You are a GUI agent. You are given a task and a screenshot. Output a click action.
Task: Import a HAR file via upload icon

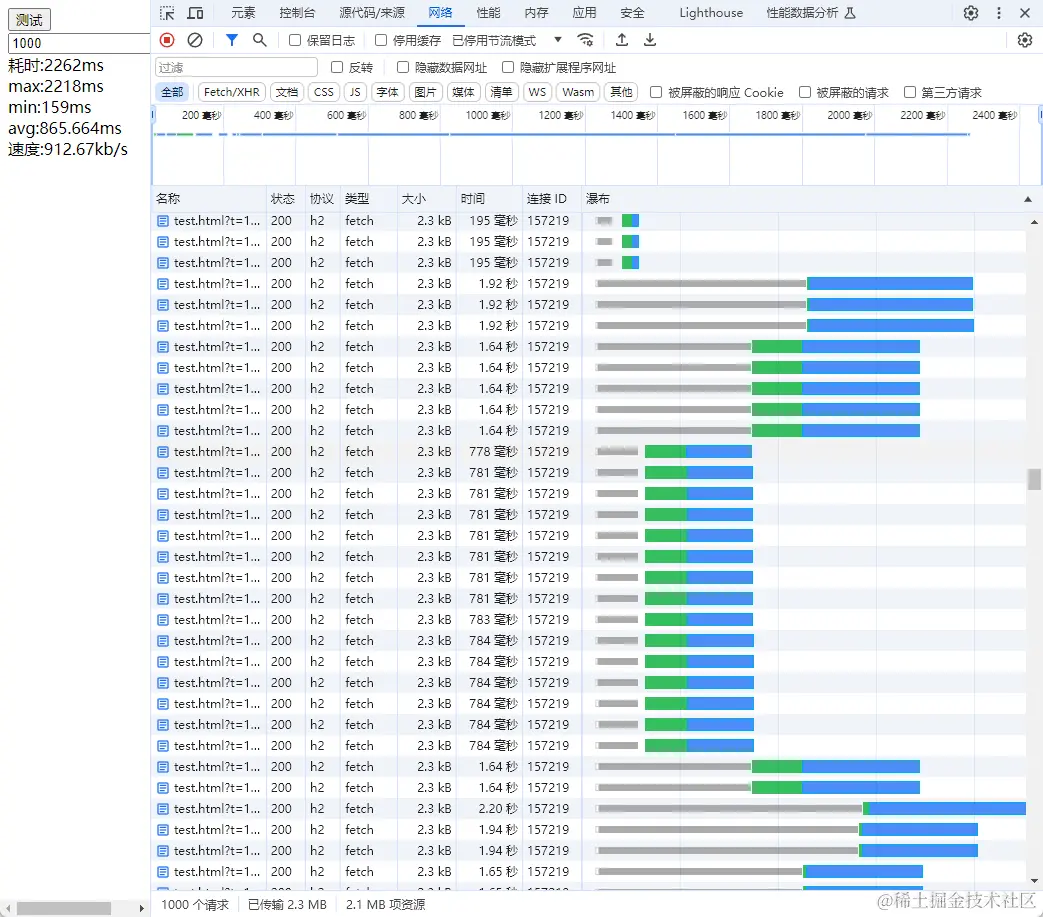621,40
